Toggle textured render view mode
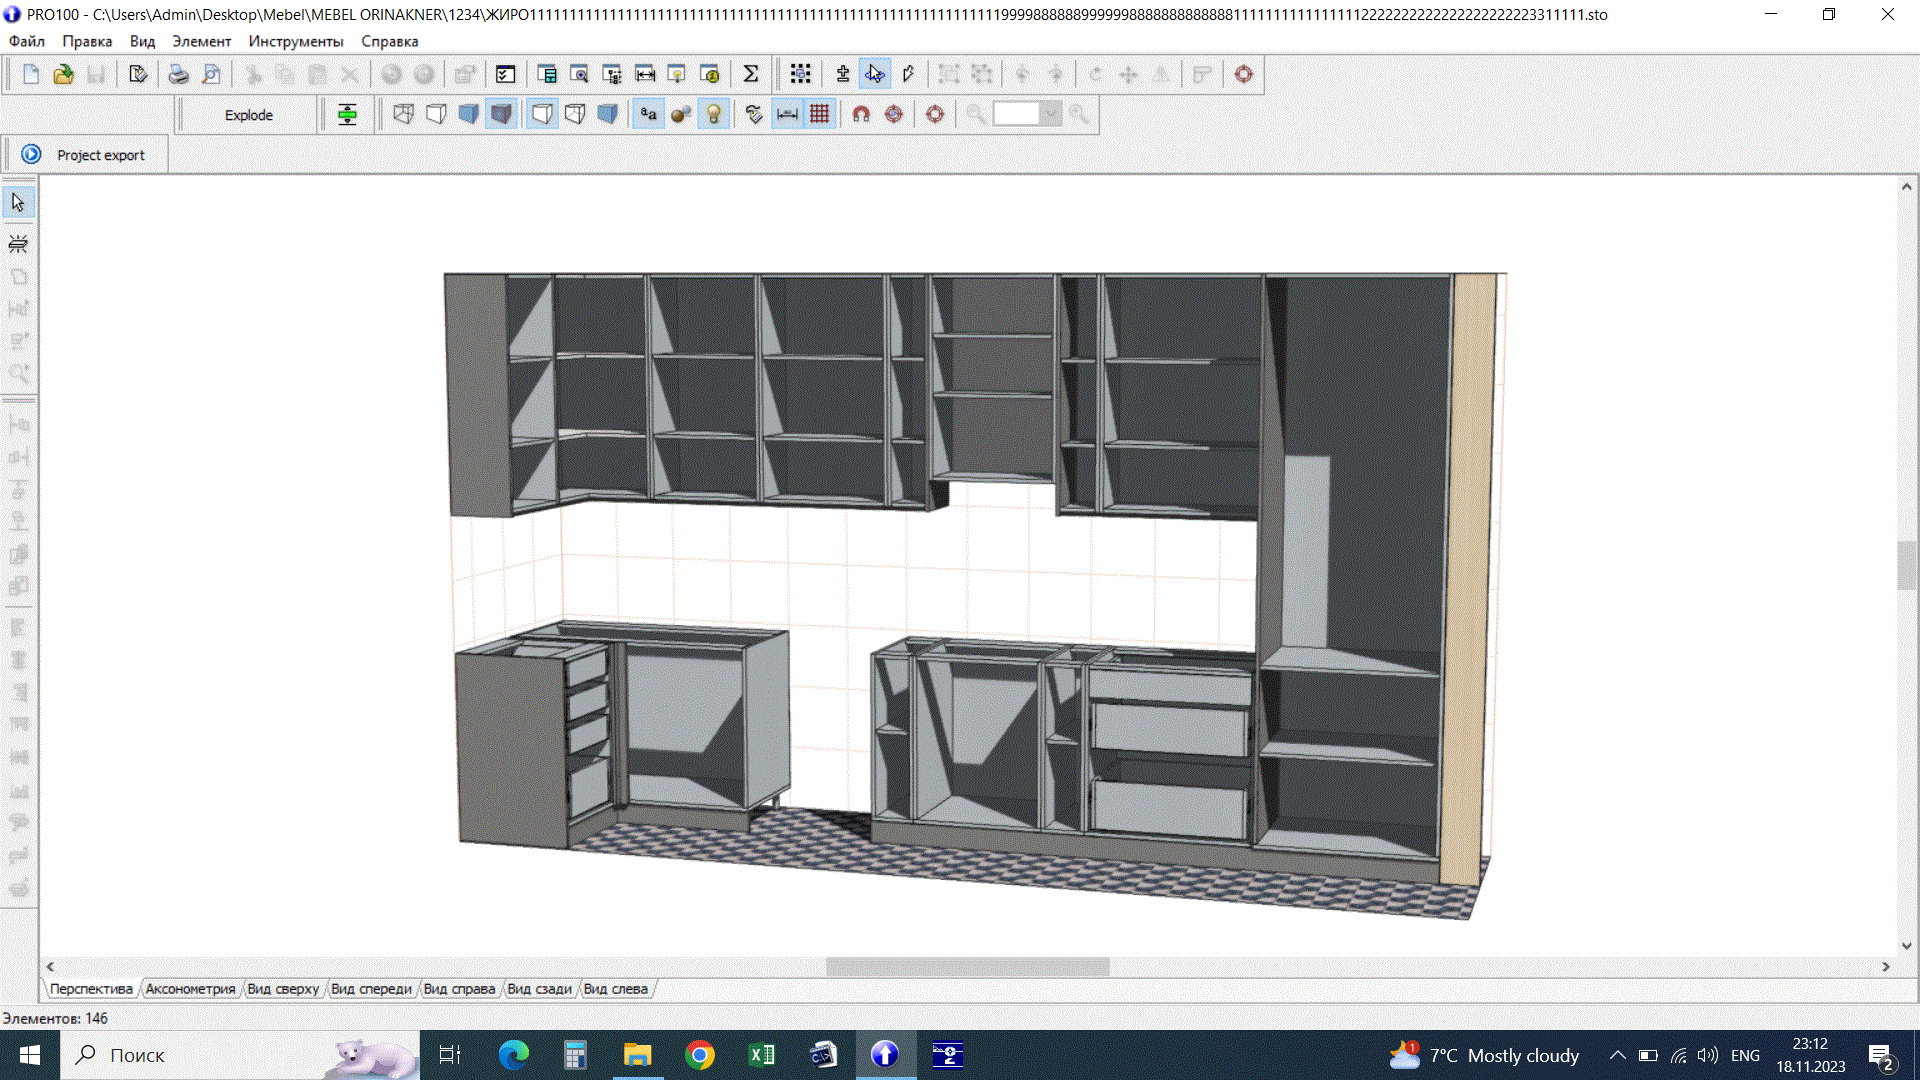This screenshot has height=1080, width=1920. pos(501,114)
